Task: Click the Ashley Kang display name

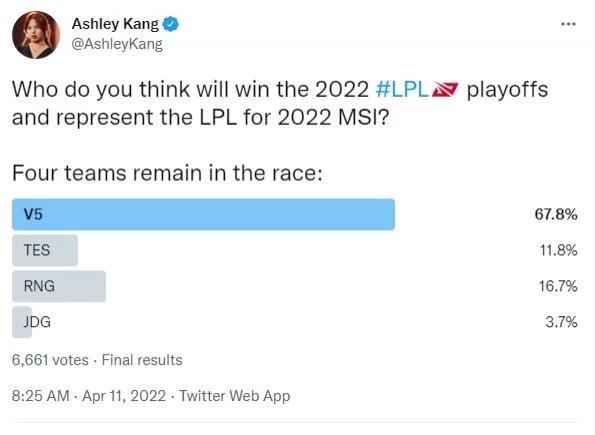Action: [115, 24]
